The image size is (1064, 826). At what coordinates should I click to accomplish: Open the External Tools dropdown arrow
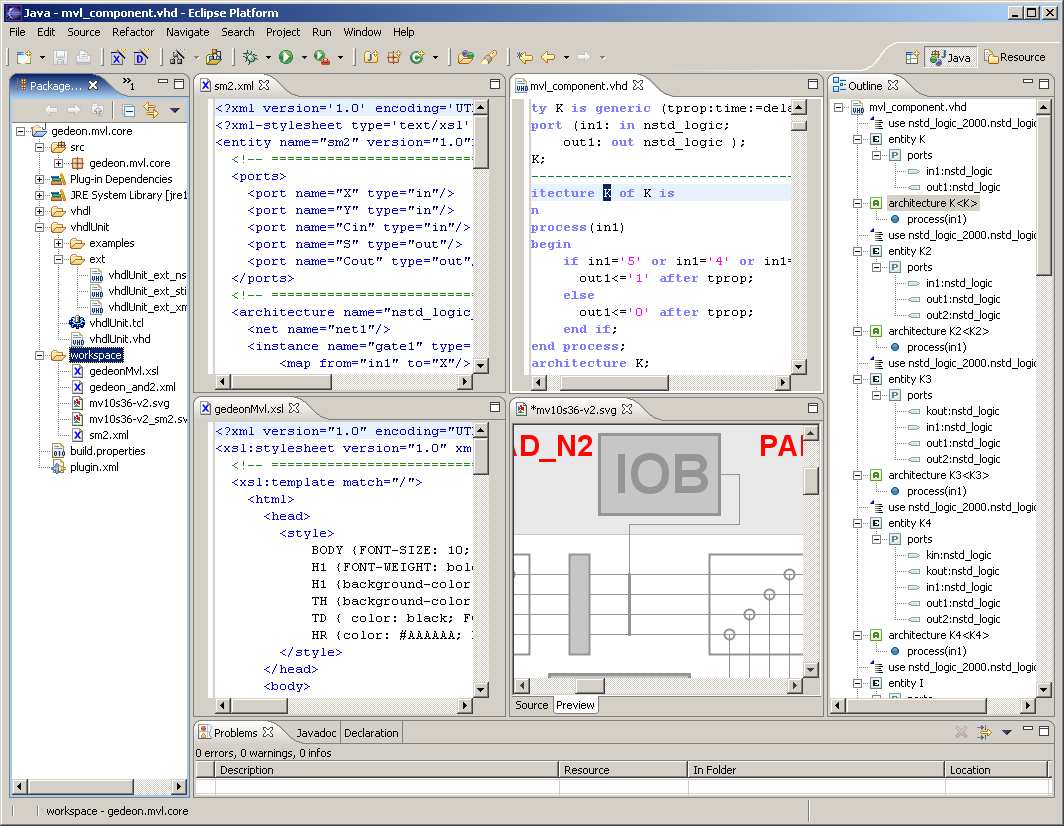(x=340, y=58)
